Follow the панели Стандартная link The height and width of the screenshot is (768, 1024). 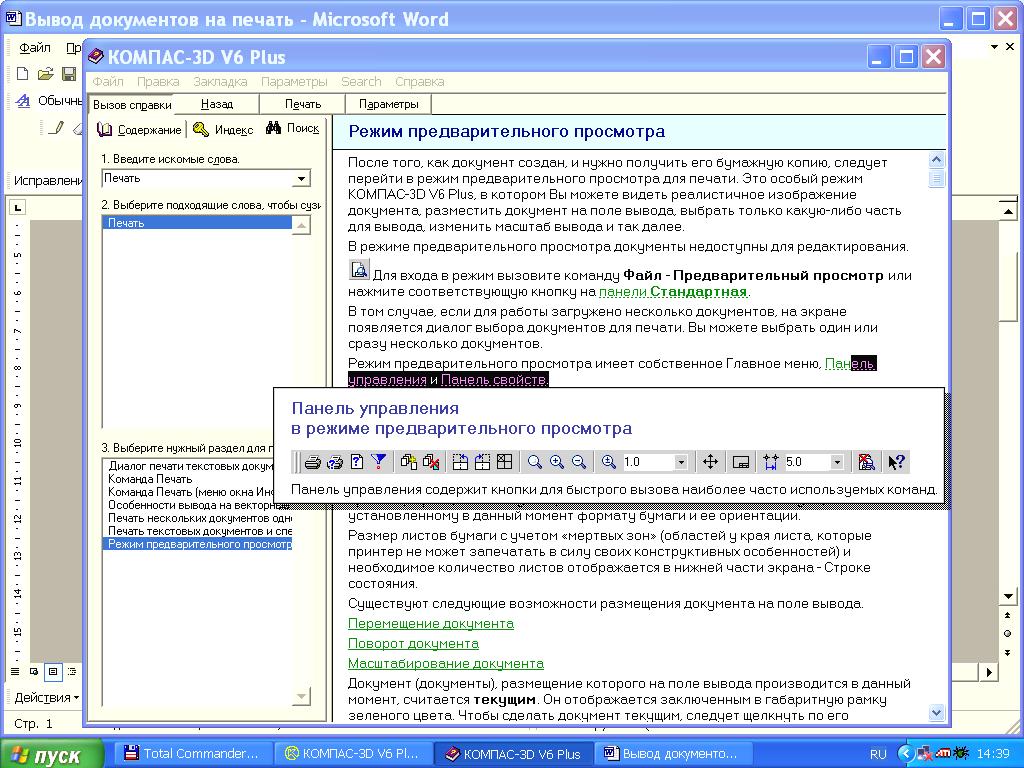pos(673,291)
